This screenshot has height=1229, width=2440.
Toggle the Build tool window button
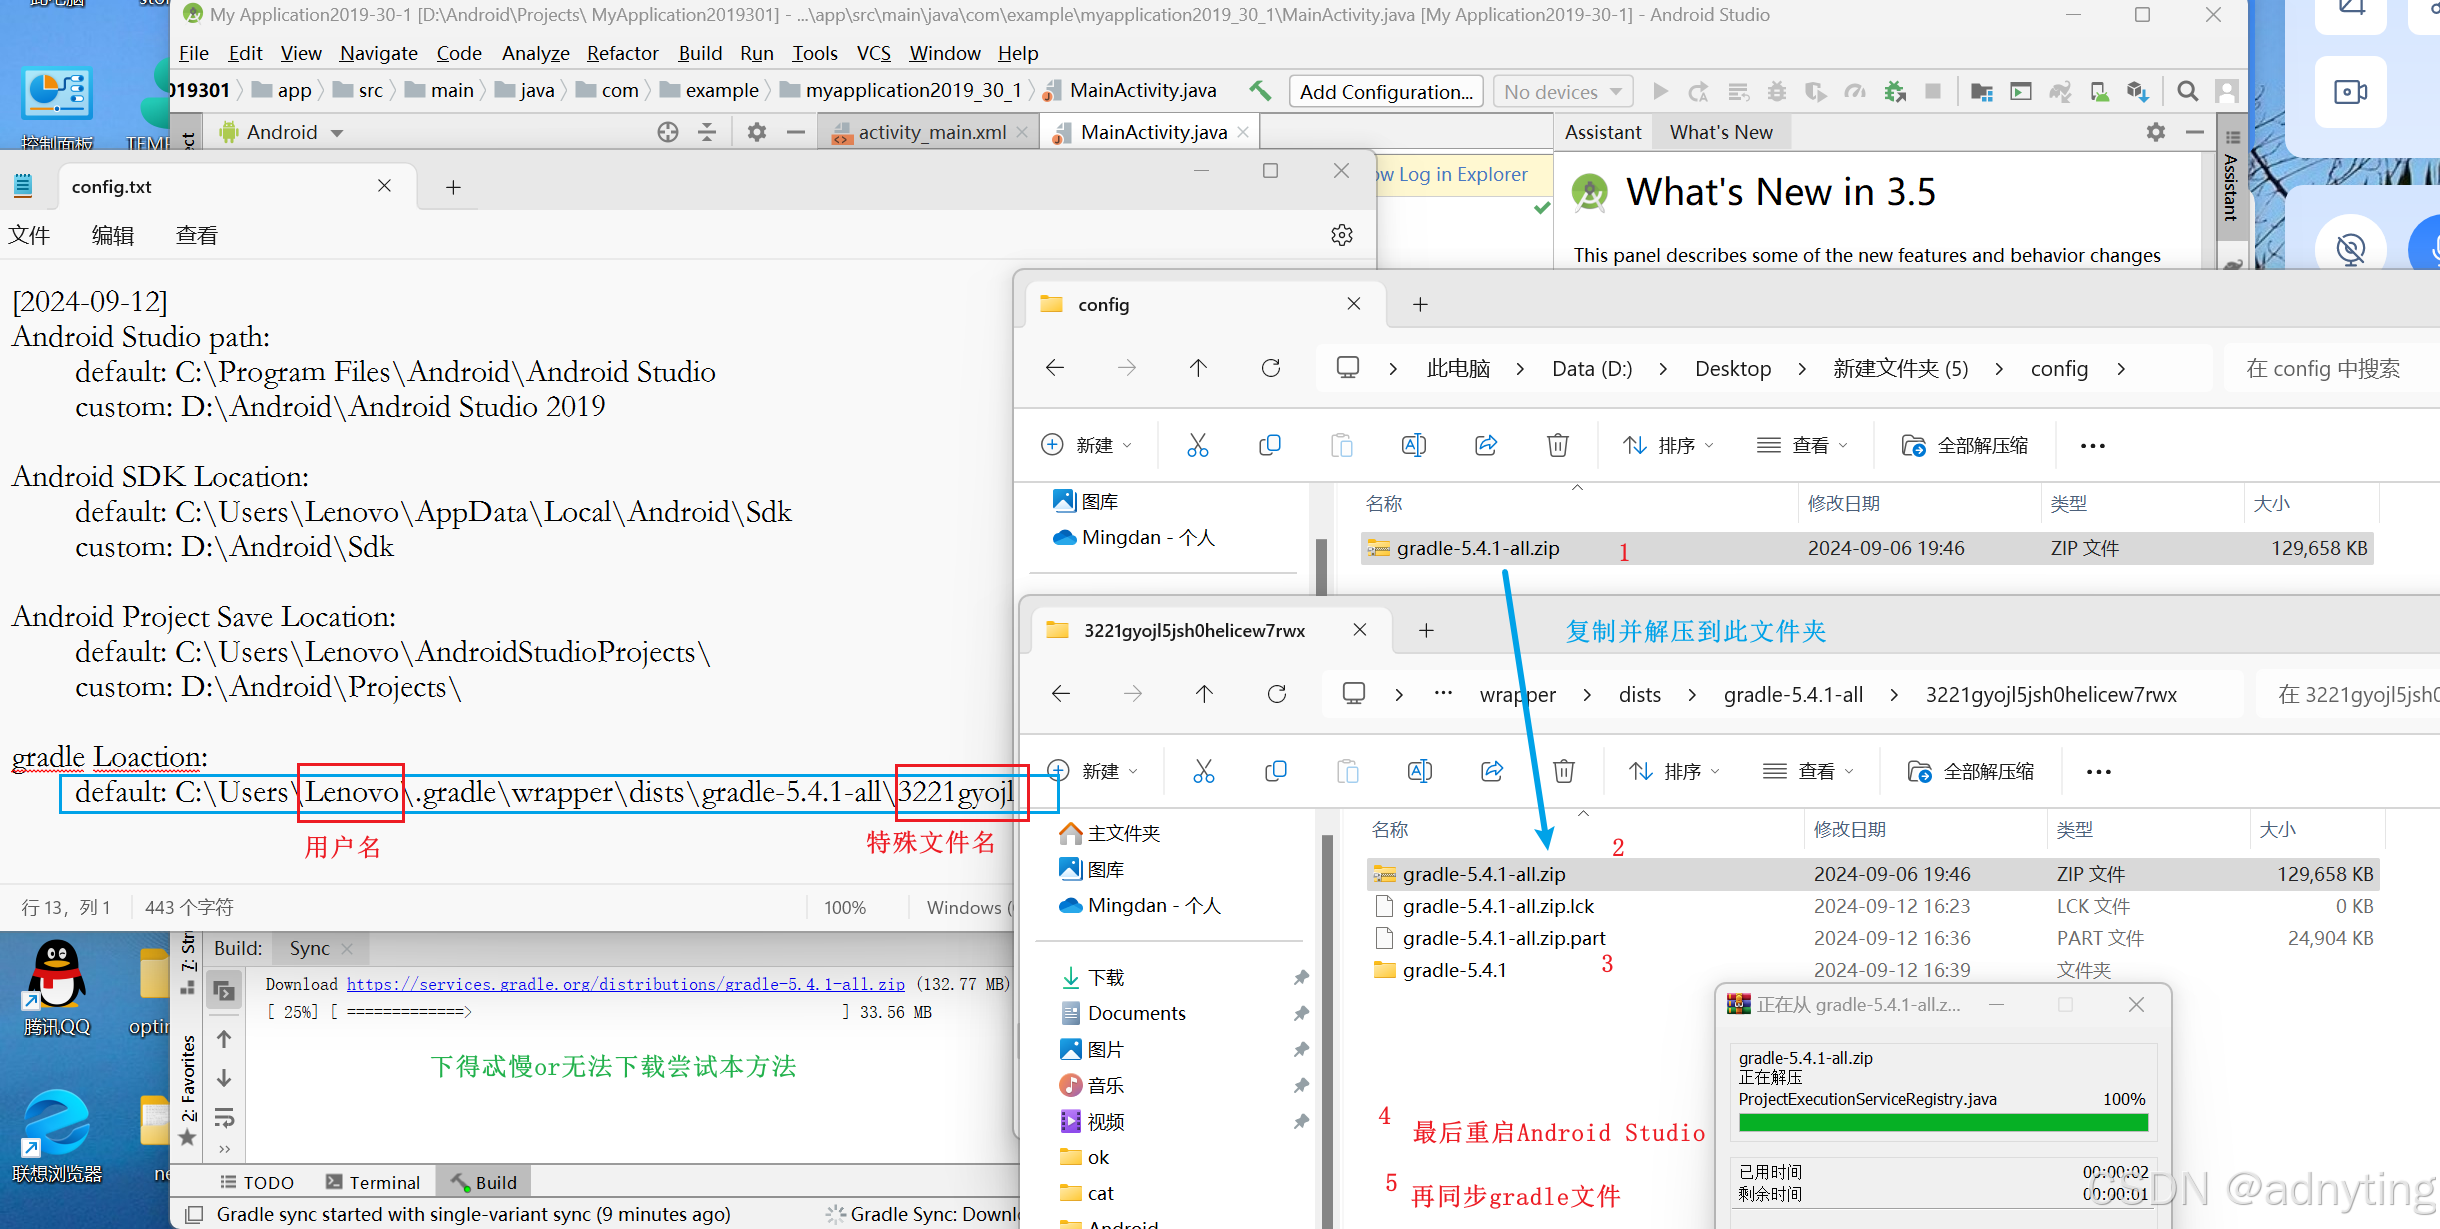(485, 1182)
